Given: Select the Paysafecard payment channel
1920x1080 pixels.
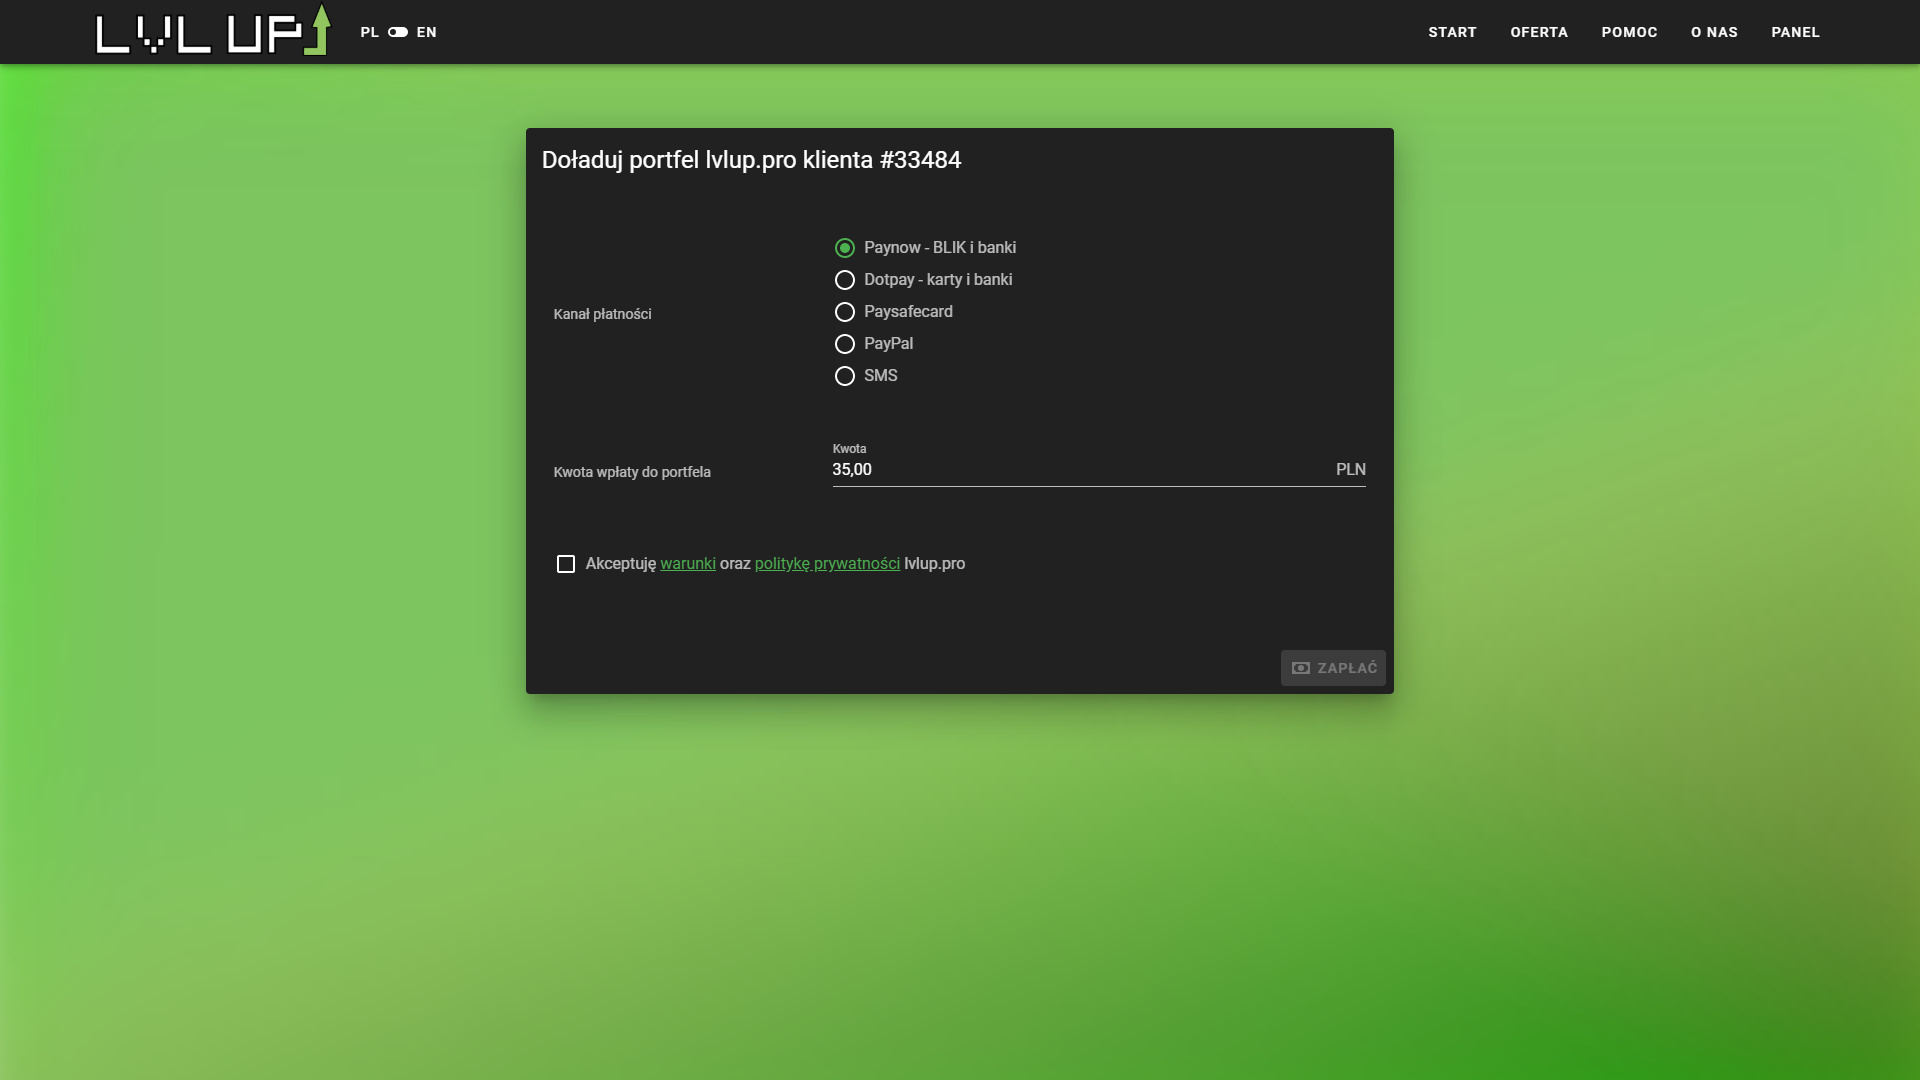Looking at the screenshot, I should (845, 312).
